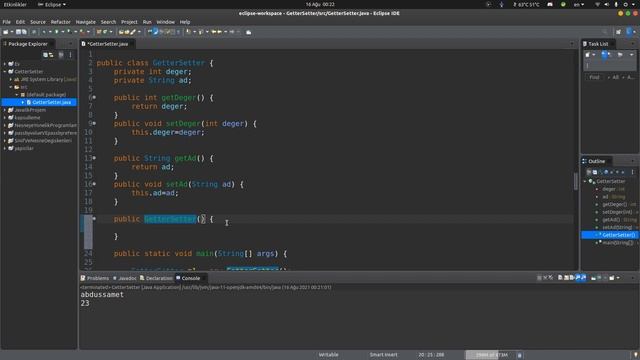
Task: Toggle Show Console on Standard Error change
Action: (583, 278)
